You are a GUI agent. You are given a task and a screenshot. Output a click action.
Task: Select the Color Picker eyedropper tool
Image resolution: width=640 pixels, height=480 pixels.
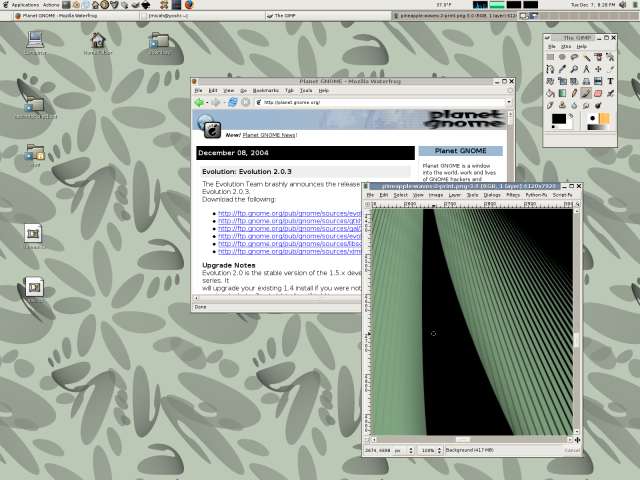[562, 69]
